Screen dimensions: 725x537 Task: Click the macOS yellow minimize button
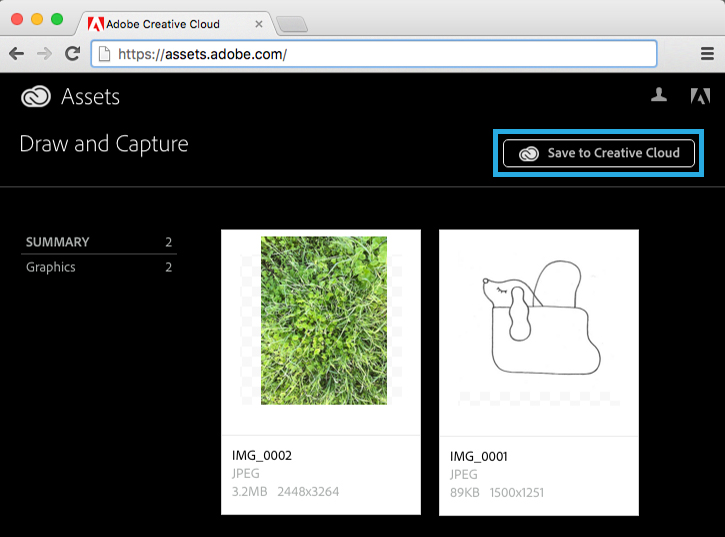click(x=37, y=19)
